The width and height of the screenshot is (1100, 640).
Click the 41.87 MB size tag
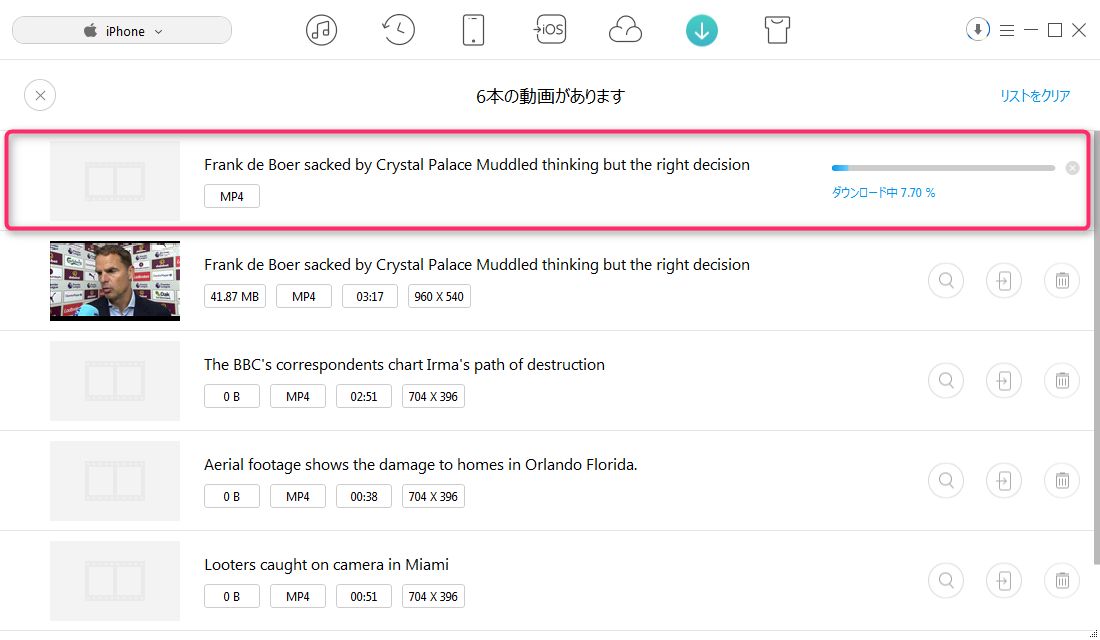click(x=234, y=297)
